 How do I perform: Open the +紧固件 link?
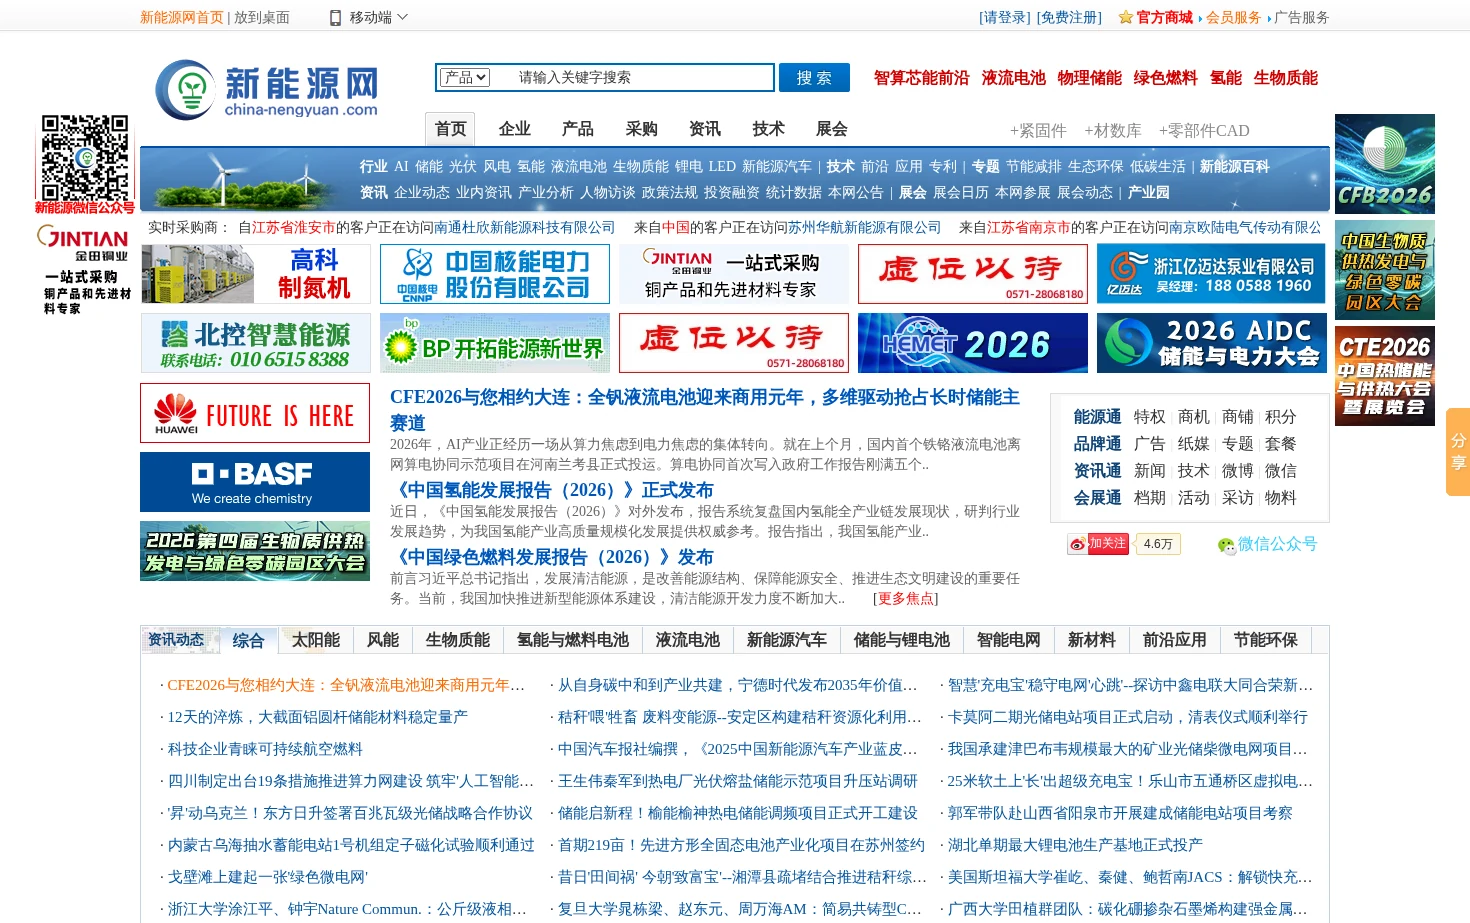pos(1038,130)
